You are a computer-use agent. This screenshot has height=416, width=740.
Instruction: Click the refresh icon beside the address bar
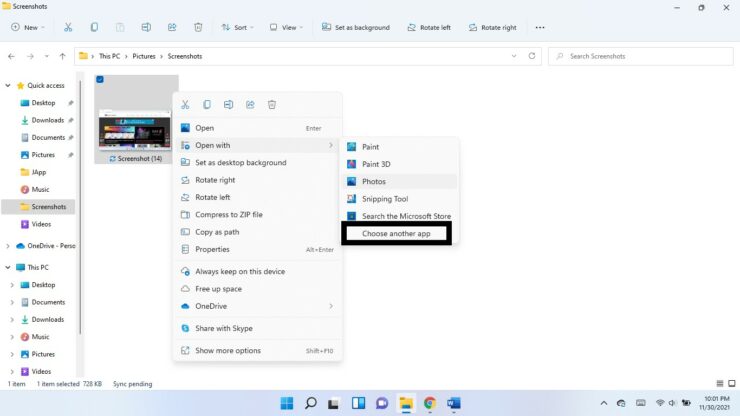pyautogui.click(x=532, y=56)
